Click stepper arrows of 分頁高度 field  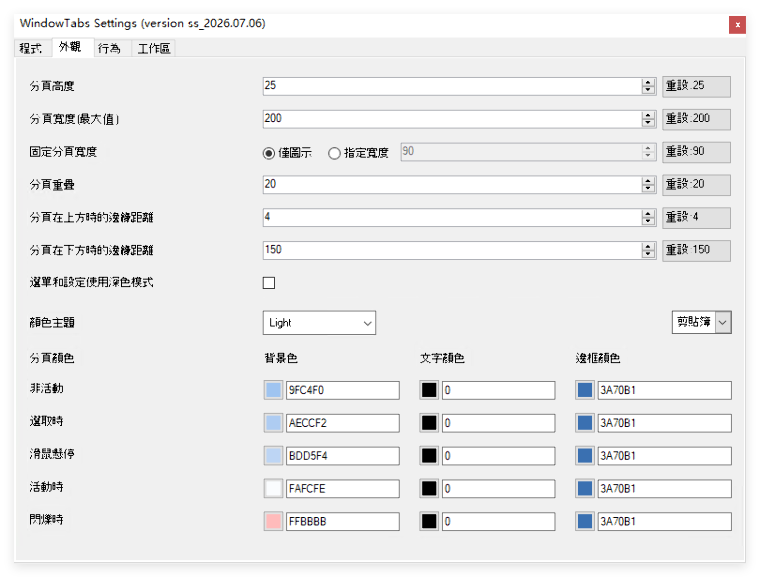coord(648,86)
